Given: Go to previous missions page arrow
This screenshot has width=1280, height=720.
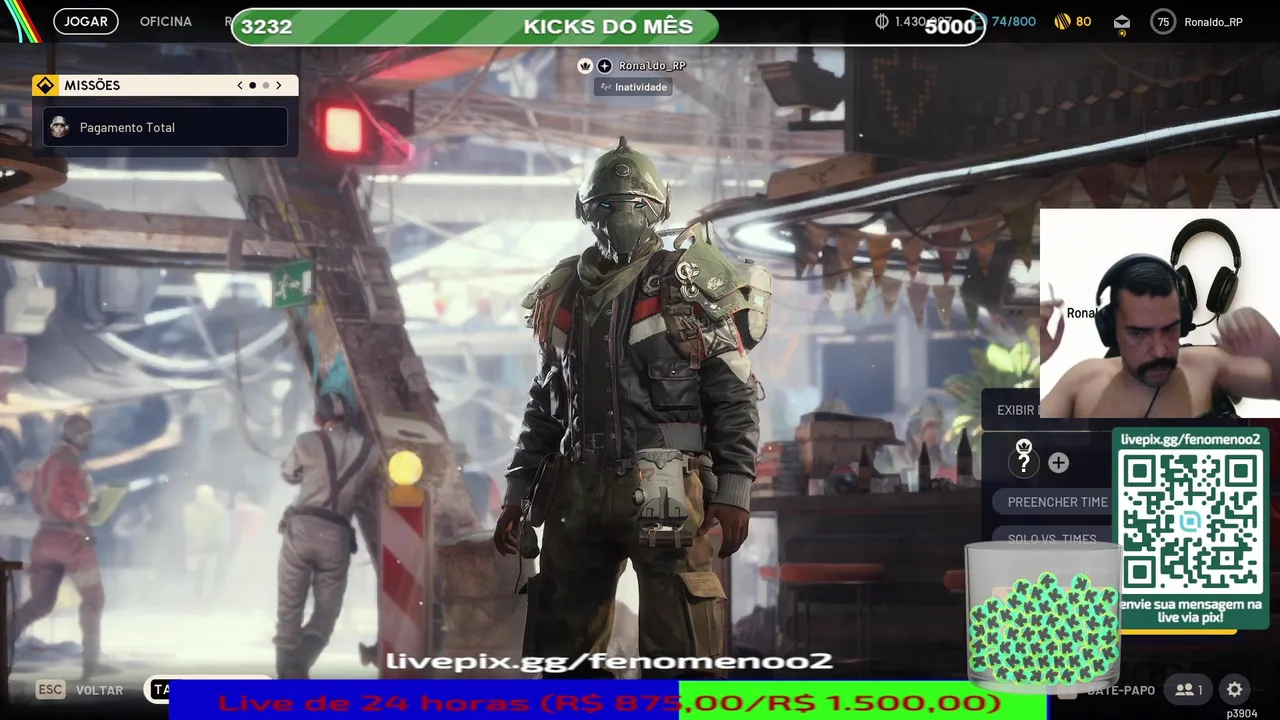Looking at the screenshot, I should [x=240, y=86].
